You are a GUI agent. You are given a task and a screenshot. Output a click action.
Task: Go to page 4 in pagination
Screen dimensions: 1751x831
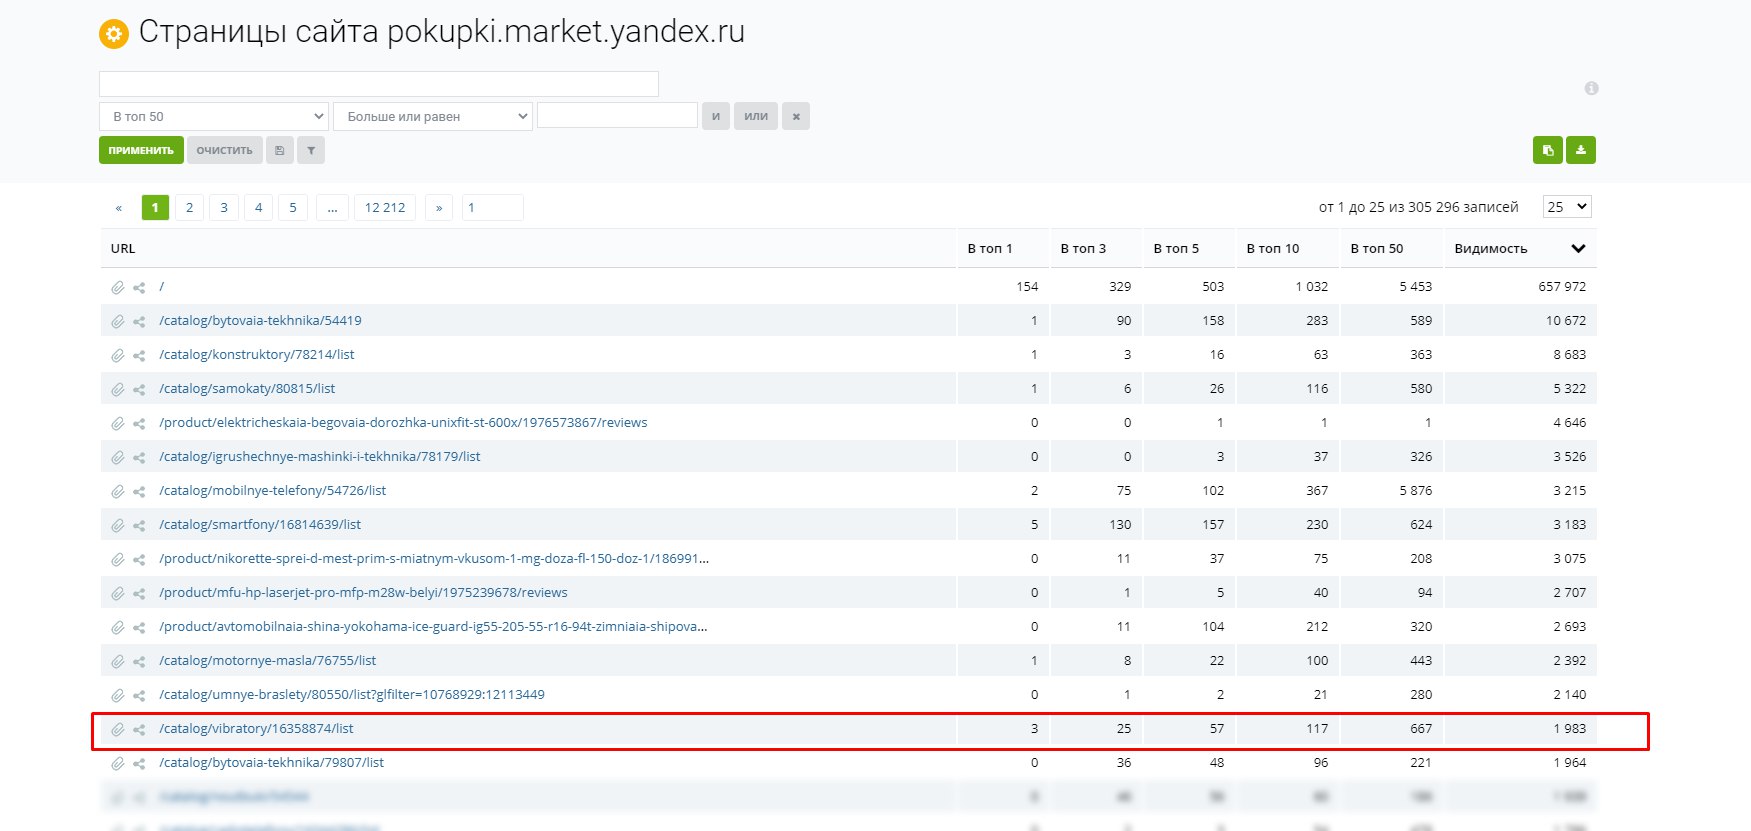click(x=258, y=207)
